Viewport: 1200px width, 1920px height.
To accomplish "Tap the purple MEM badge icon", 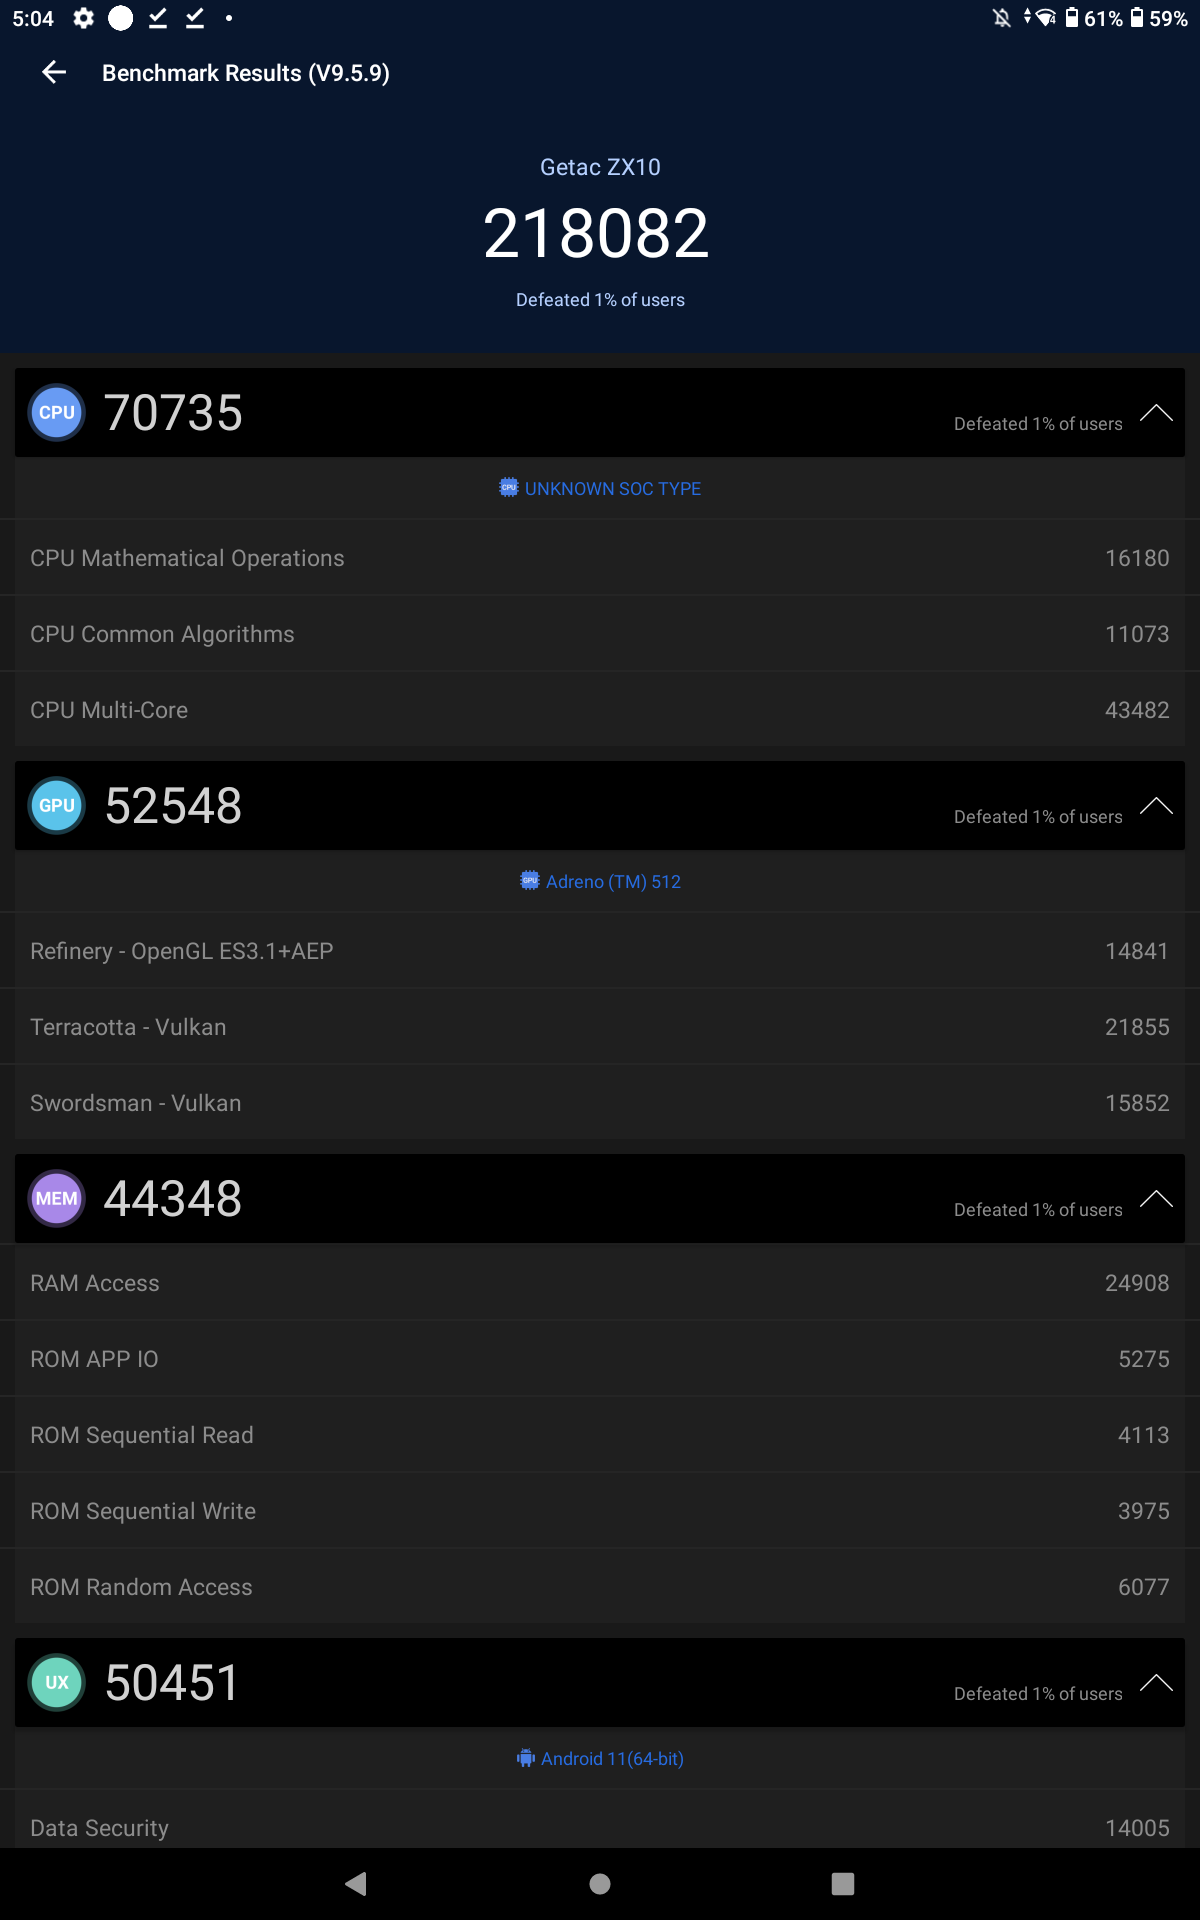I will pyautogui.click(x=57, y=1198).
